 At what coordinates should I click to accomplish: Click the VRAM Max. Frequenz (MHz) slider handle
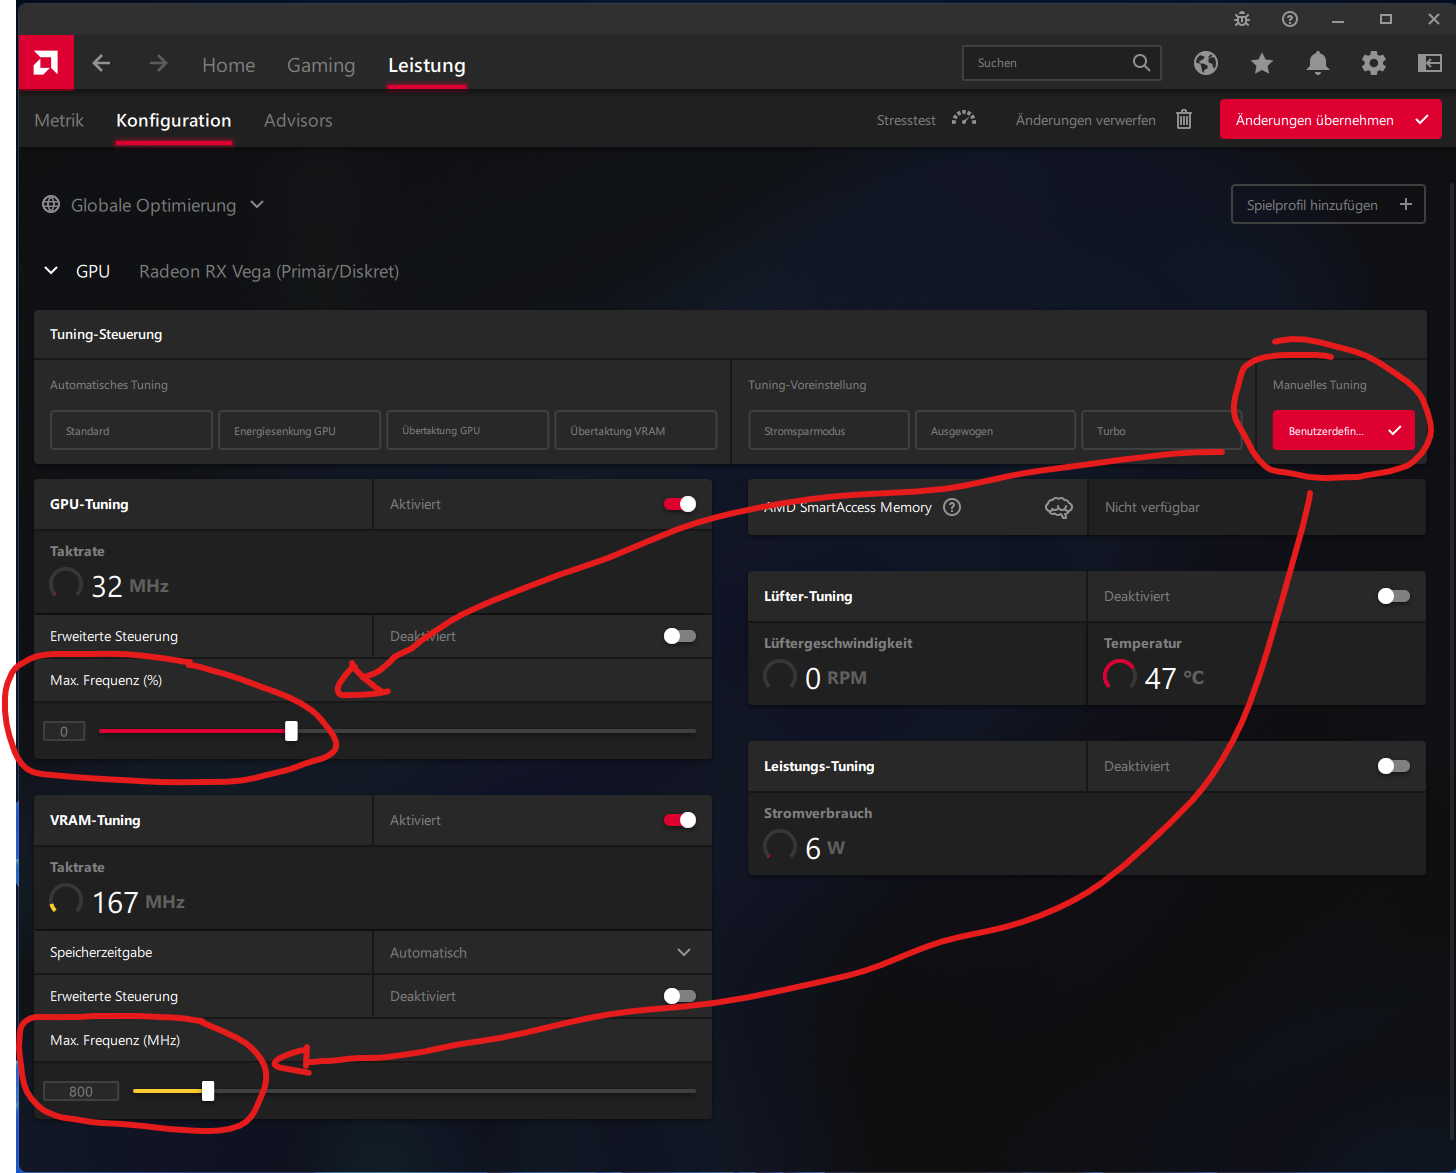click(x=208, y=1091)
